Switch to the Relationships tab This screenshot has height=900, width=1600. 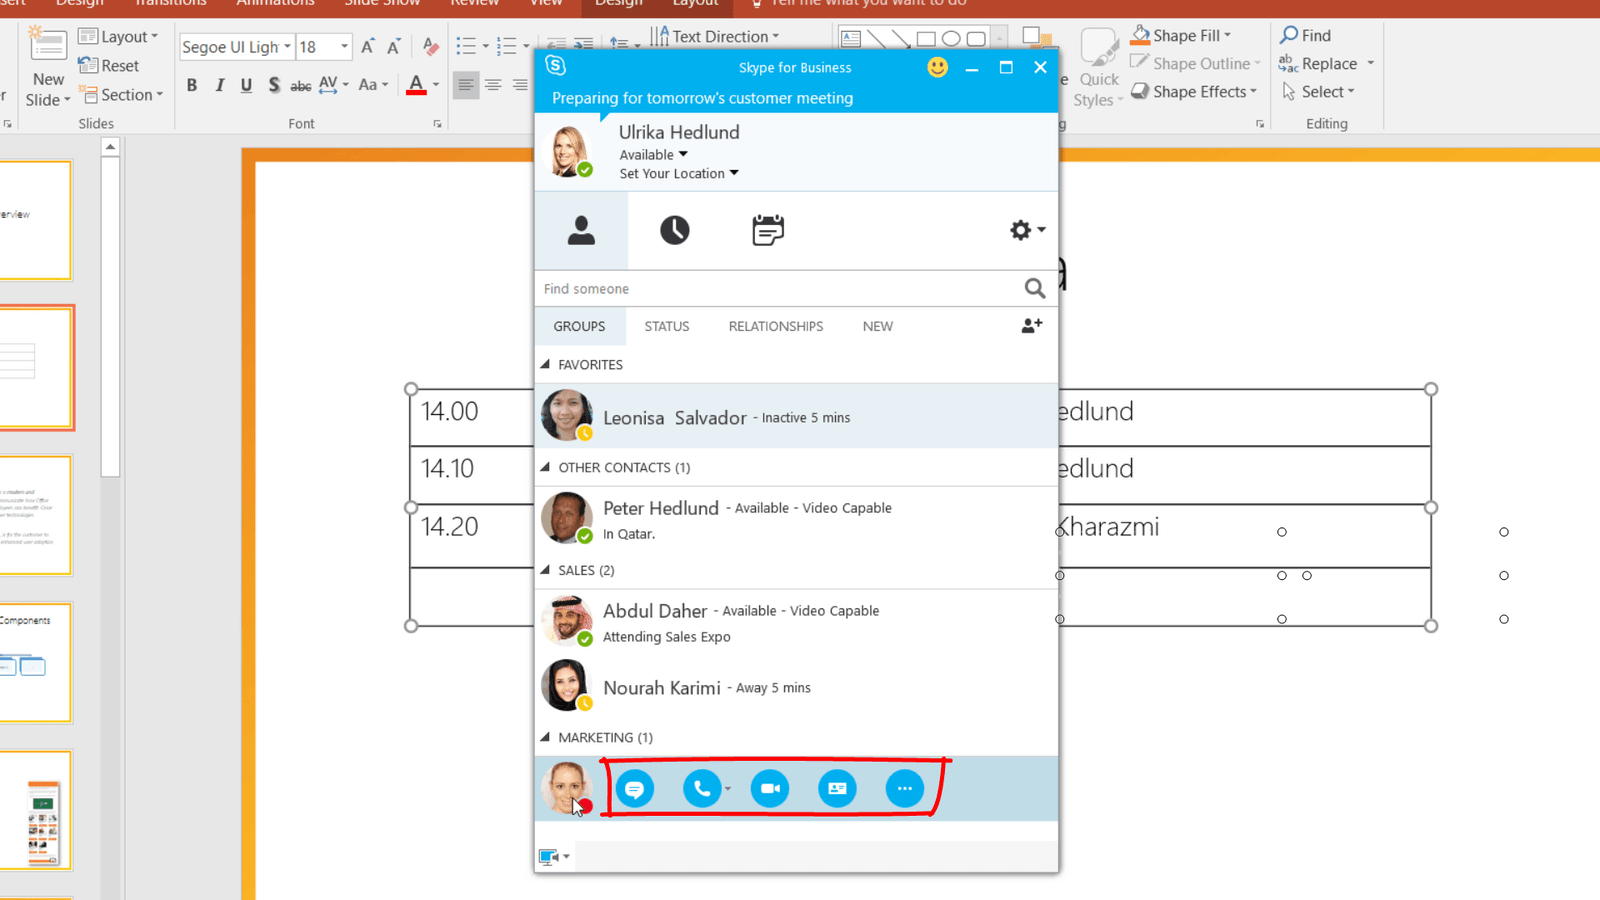775,327
